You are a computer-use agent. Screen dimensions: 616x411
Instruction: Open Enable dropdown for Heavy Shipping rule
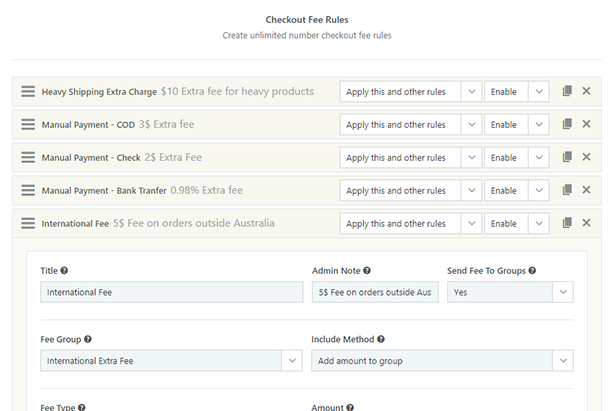(516, 92)
